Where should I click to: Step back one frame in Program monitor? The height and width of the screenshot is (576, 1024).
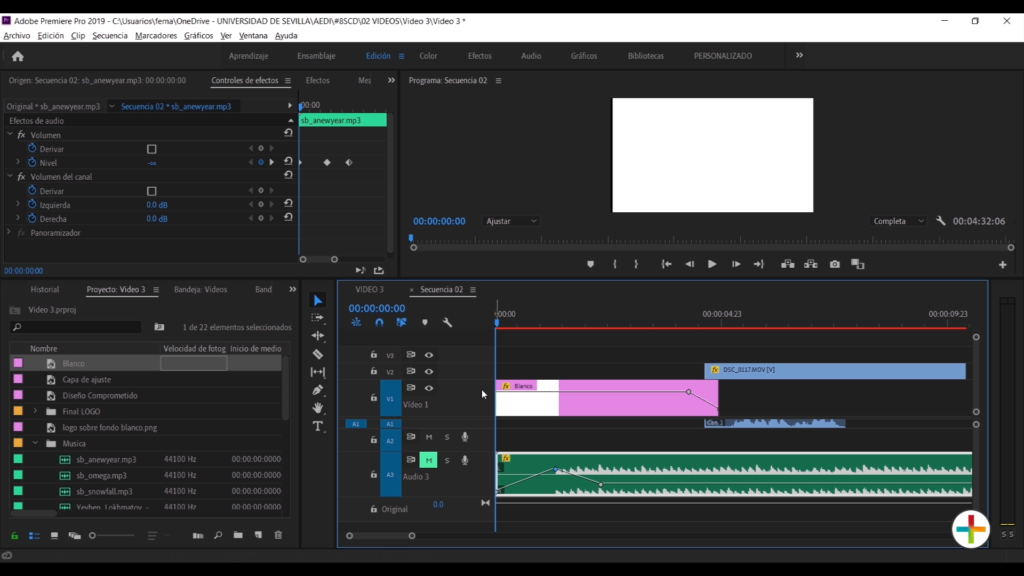point(690,264)
